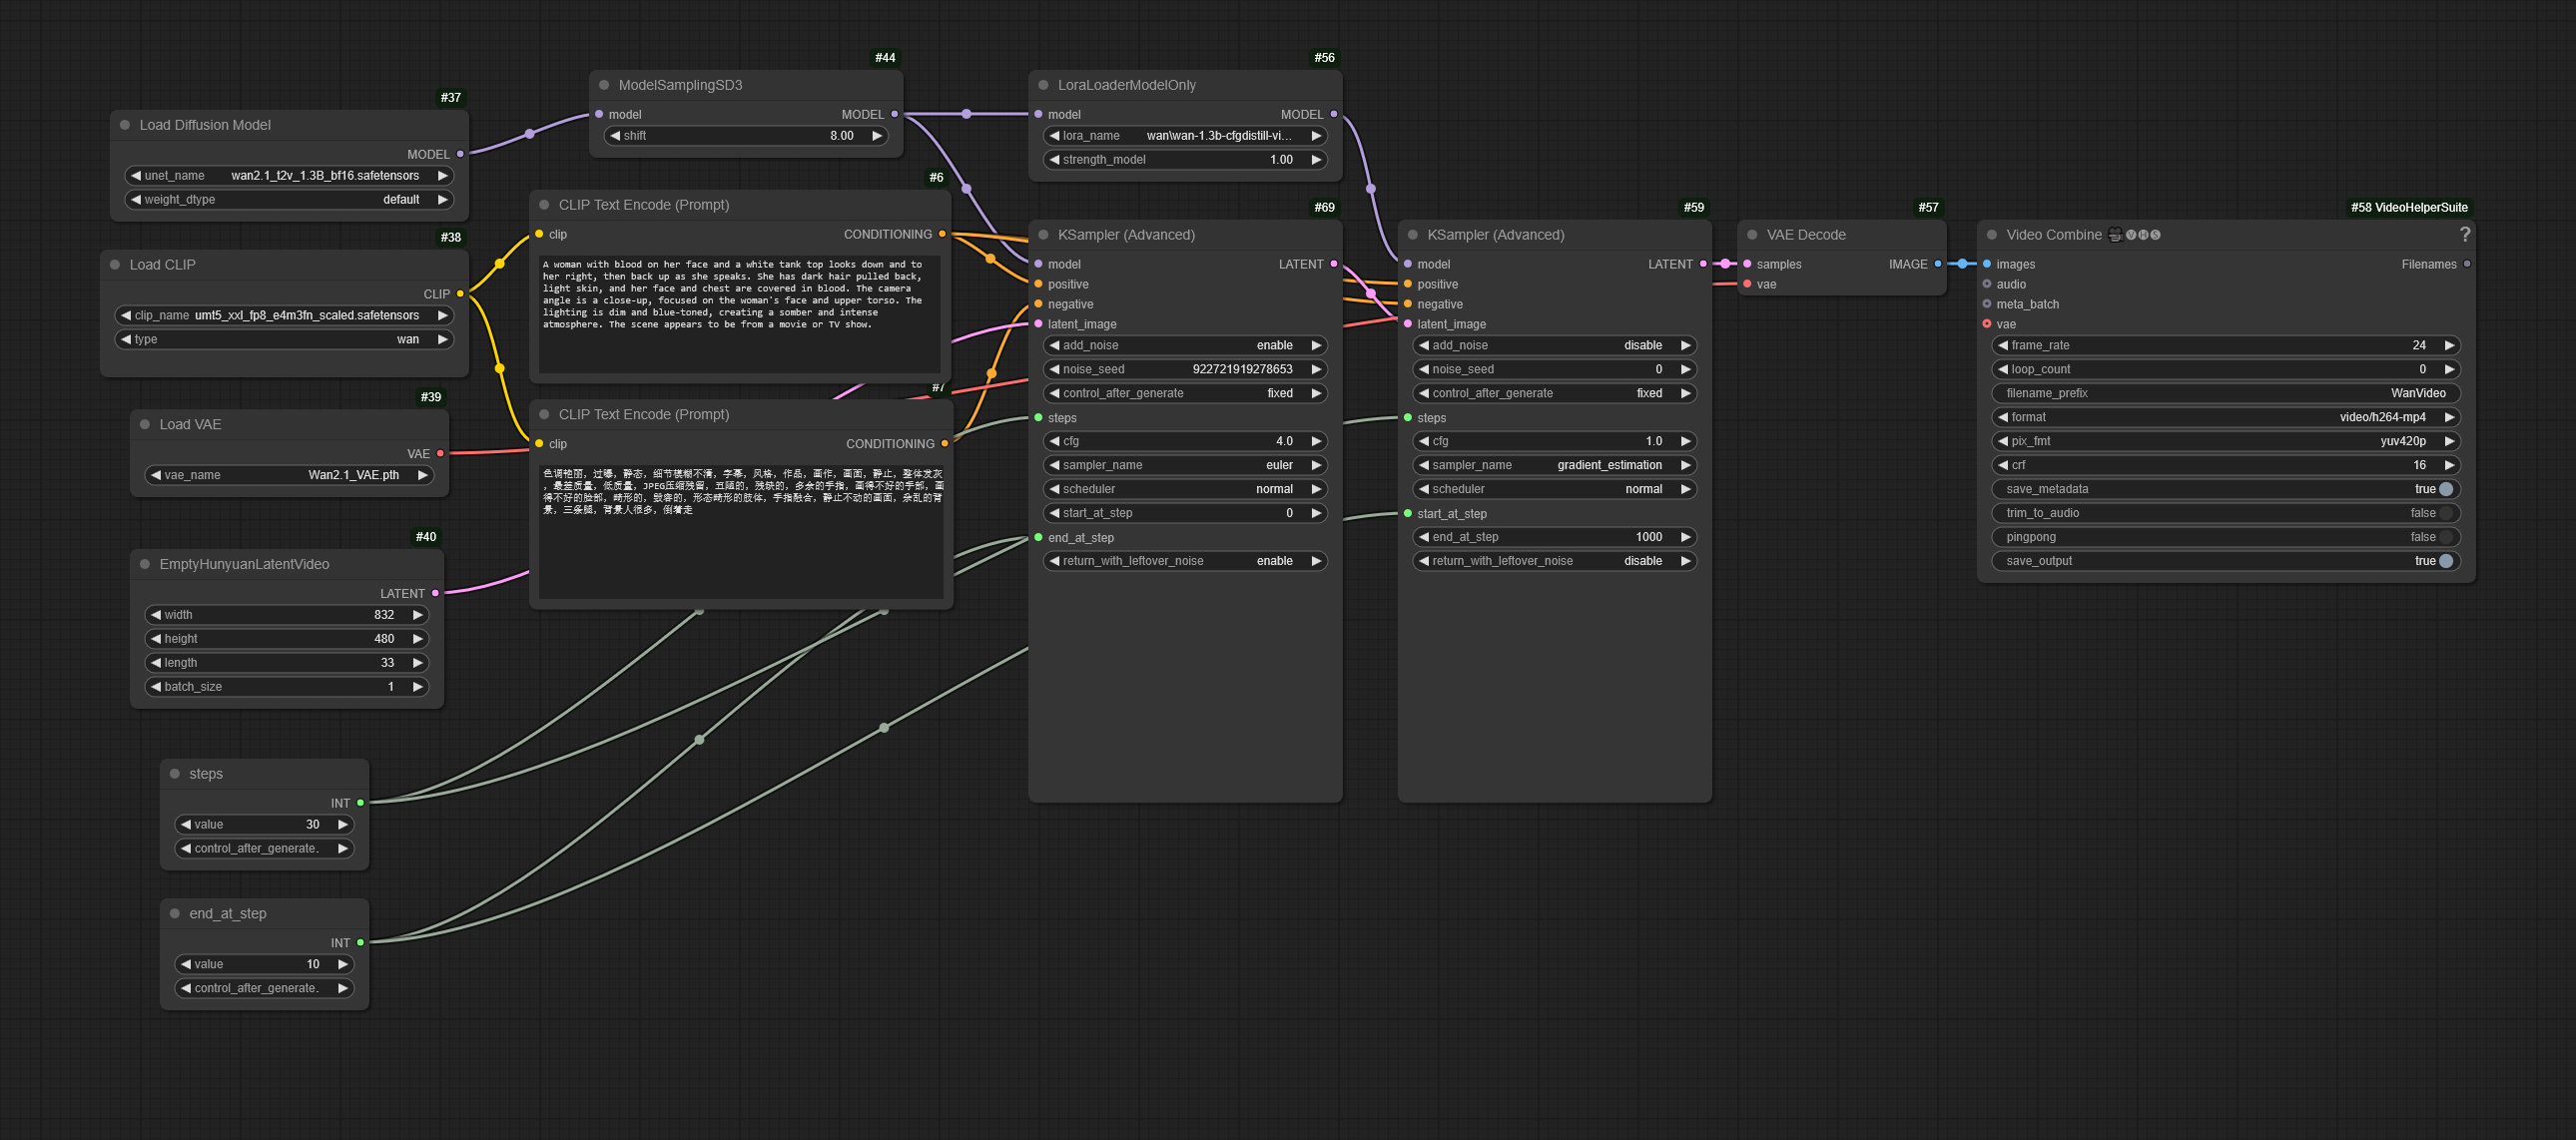Image resolution: width=2576 pixels, height=1140 pixels.
Task: Click the KSampler (Advanced) #69 title
Action: [1125, 235]
